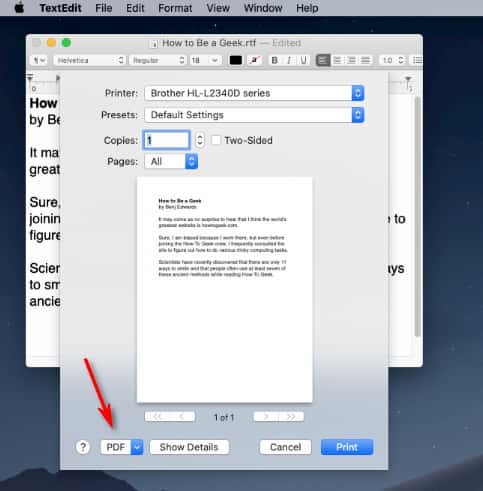Viewport: 483px width, 491px height.
Task: Toggle bold formatting
Action: (275, 60)
